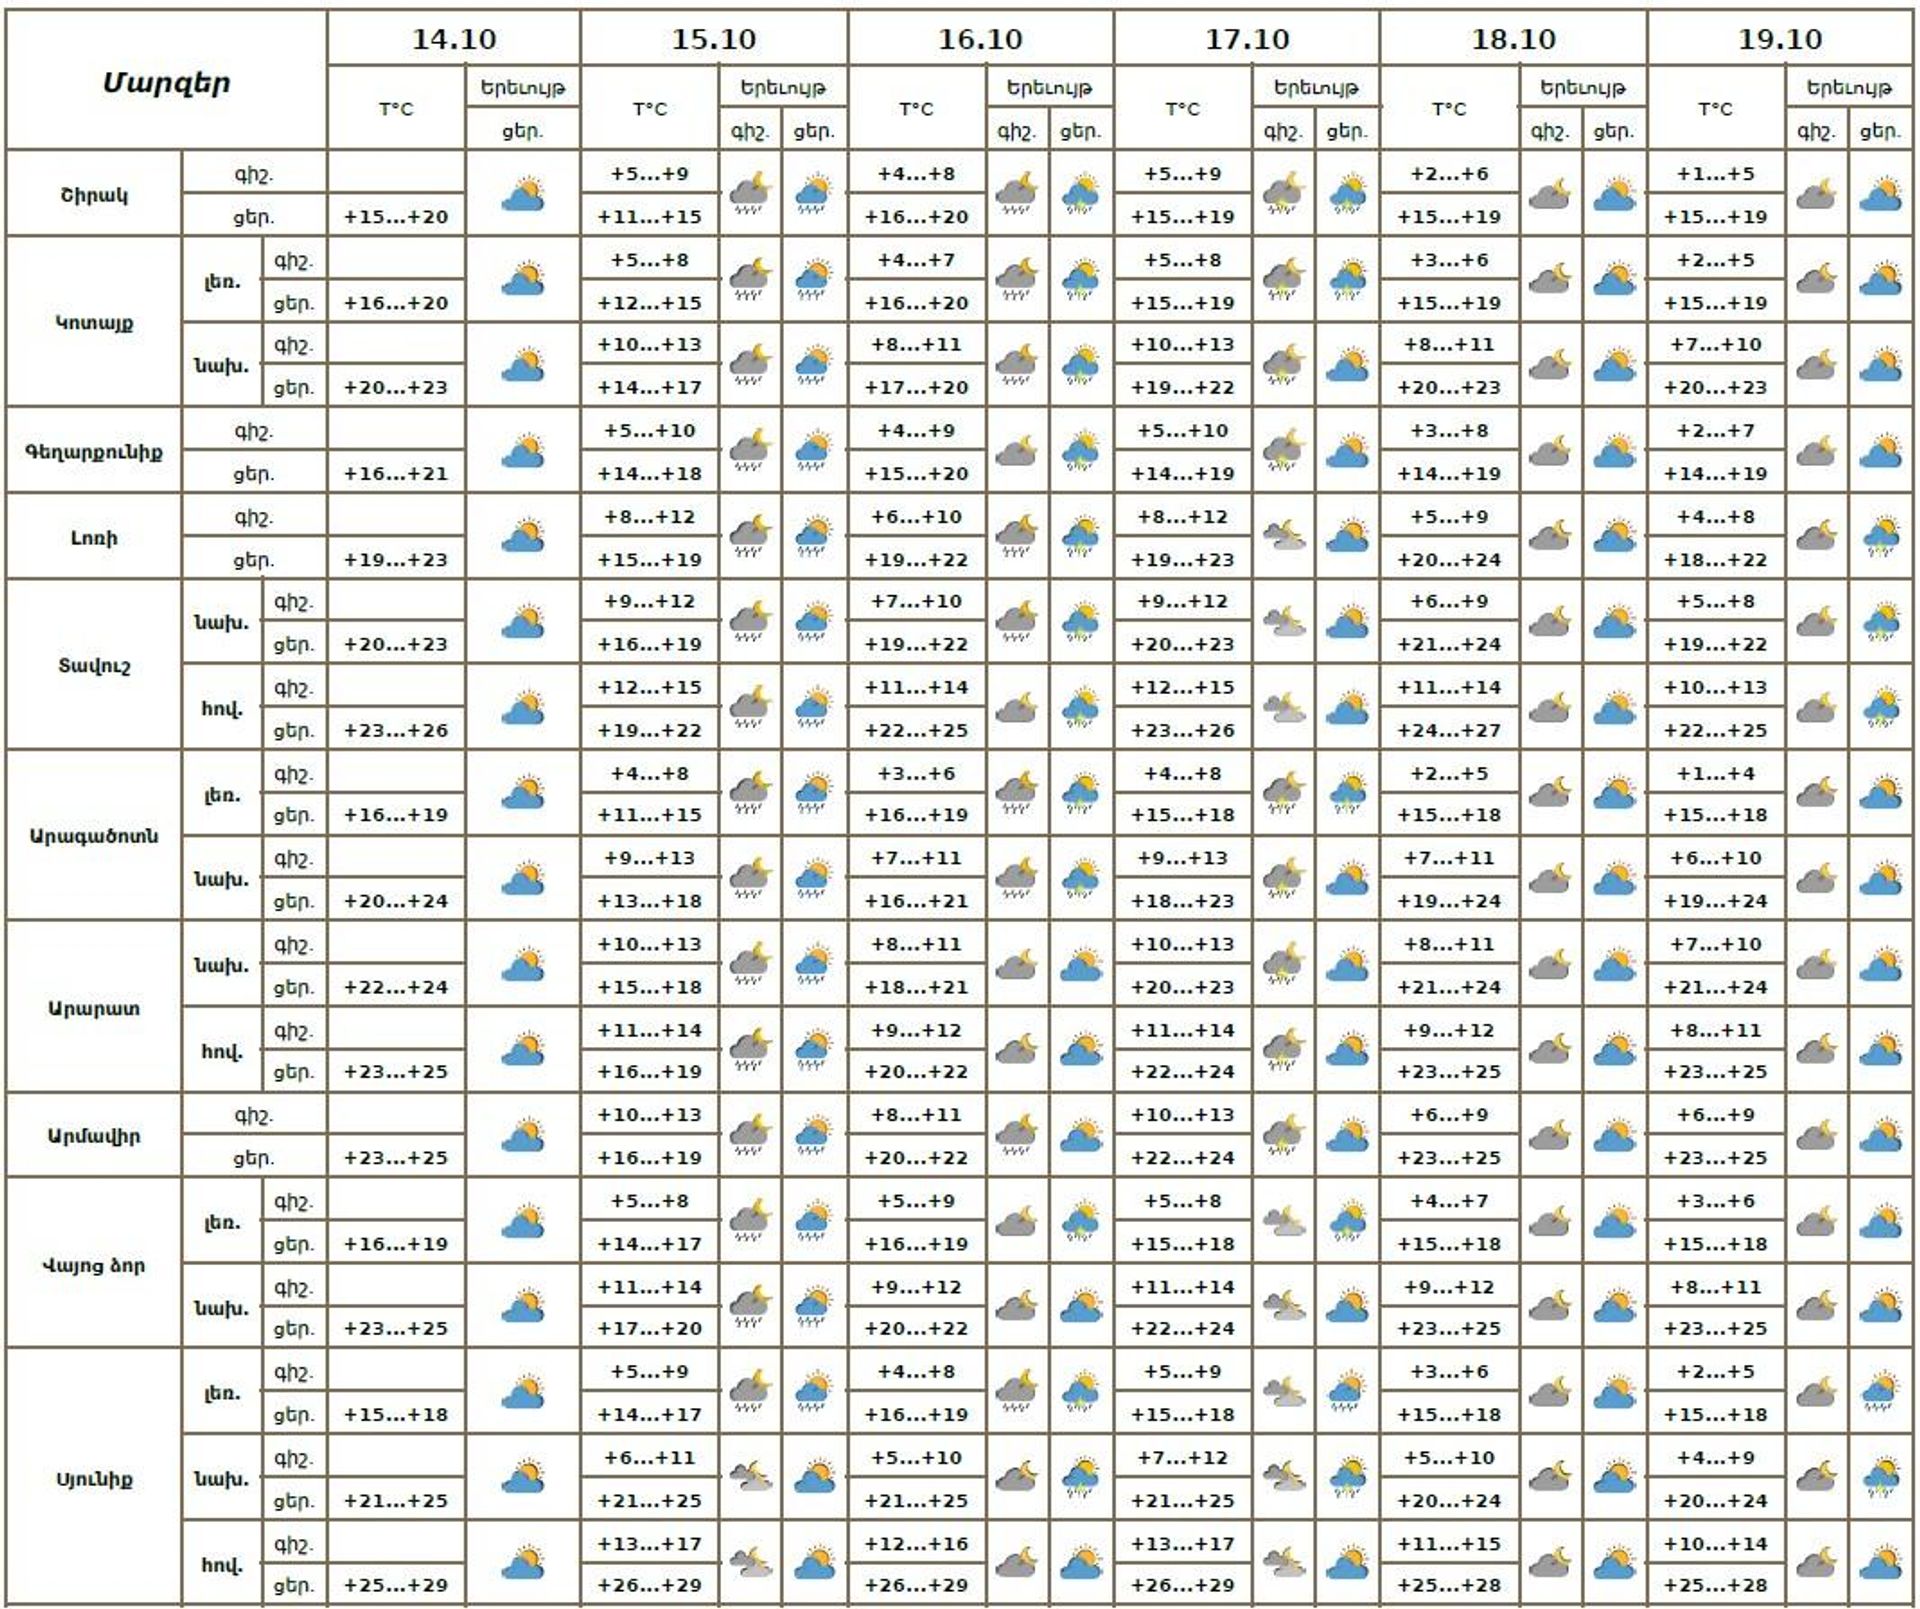Select Շիրակ 17.10 daytime thunderstorm icon
Viewport: 1920px width, 1609px height.
pyautogui.click(x=1348, y=194)
